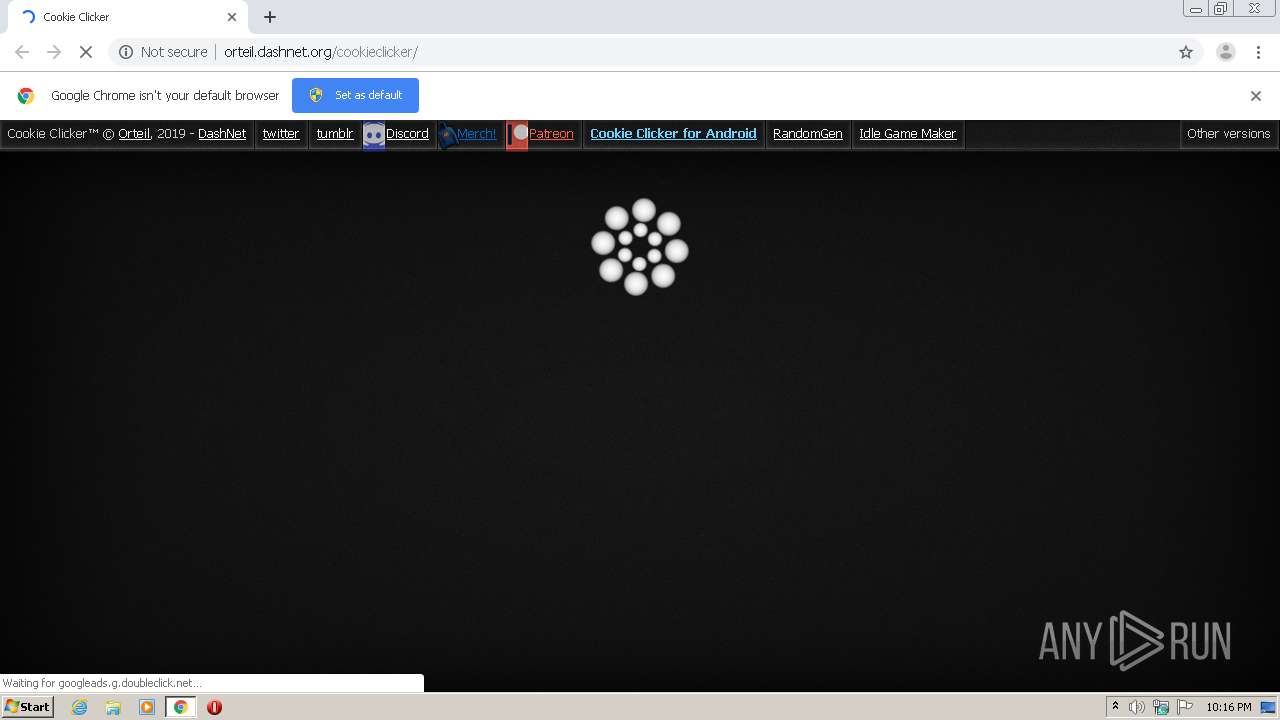Click the Action Center flag icon

click(x=1185, y=707)
